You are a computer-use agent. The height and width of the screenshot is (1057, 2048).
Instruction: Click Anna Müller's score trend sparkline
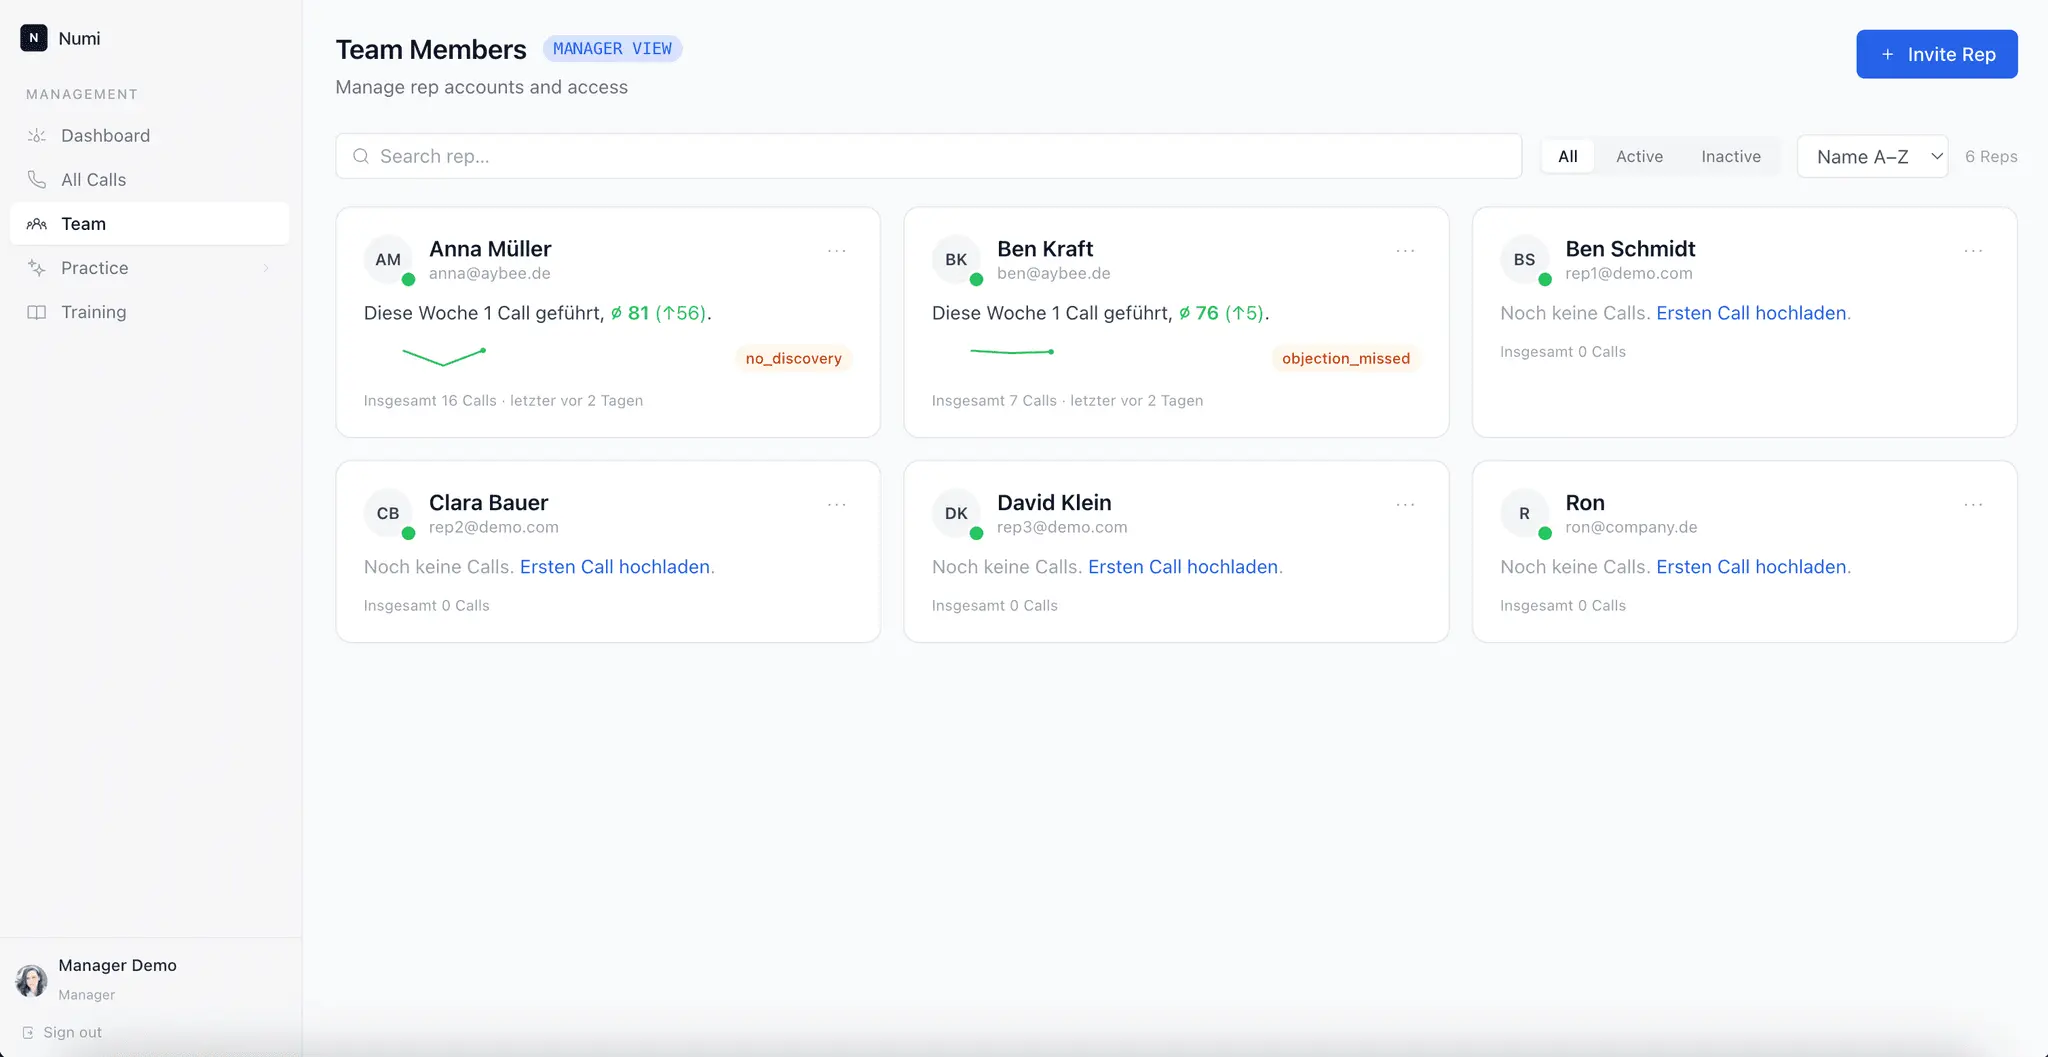(x=444, y=356)
